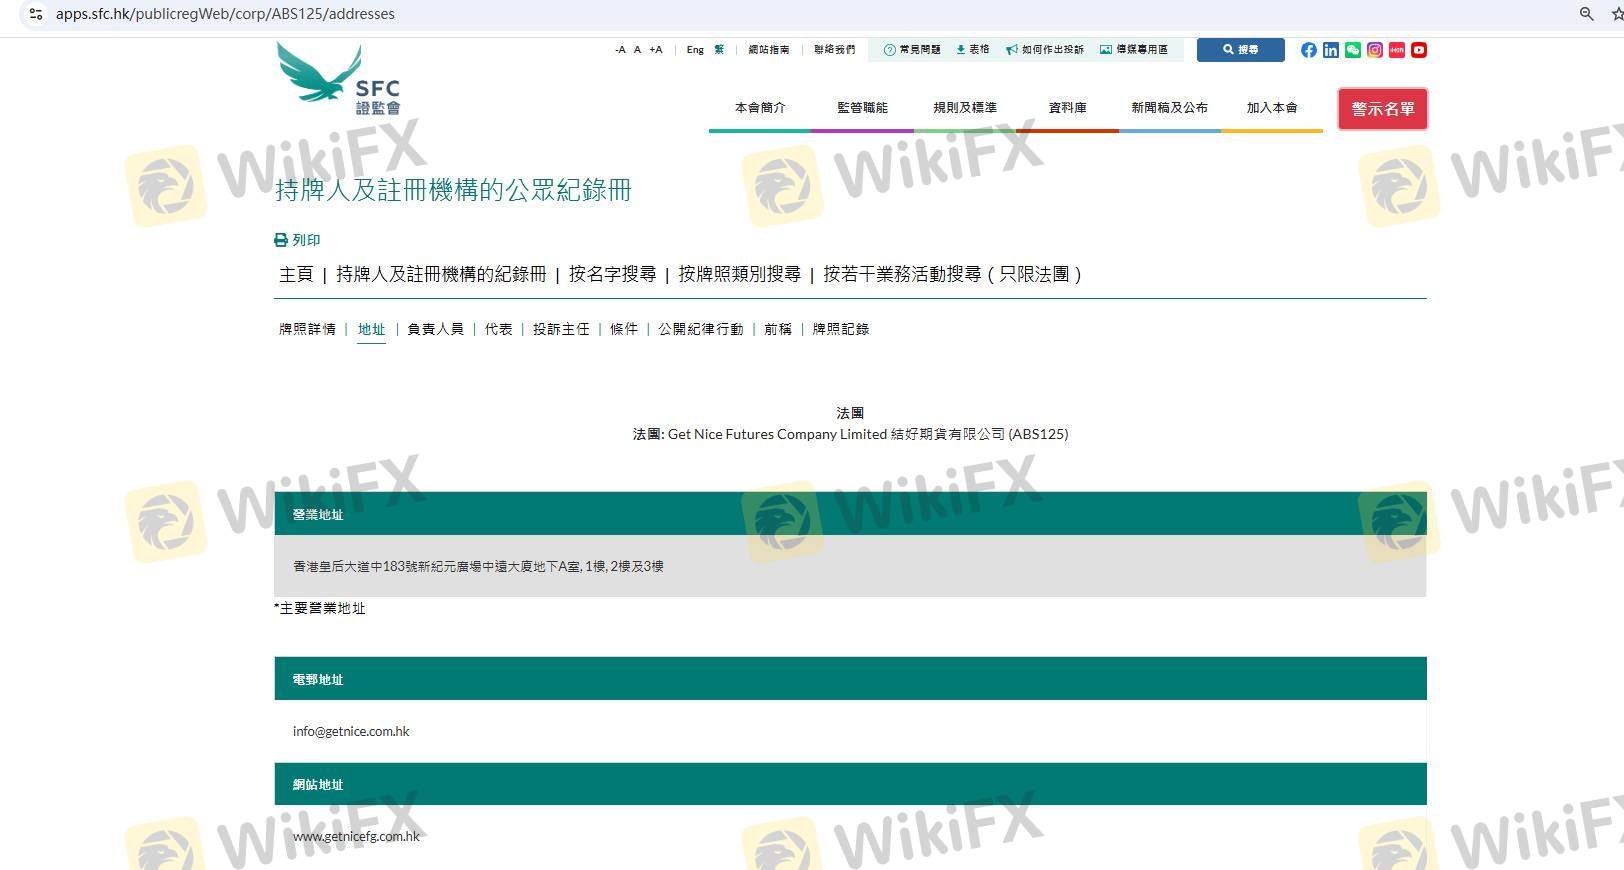Click the website www.getnicefg.com.hk

click(x=356, y=837)
